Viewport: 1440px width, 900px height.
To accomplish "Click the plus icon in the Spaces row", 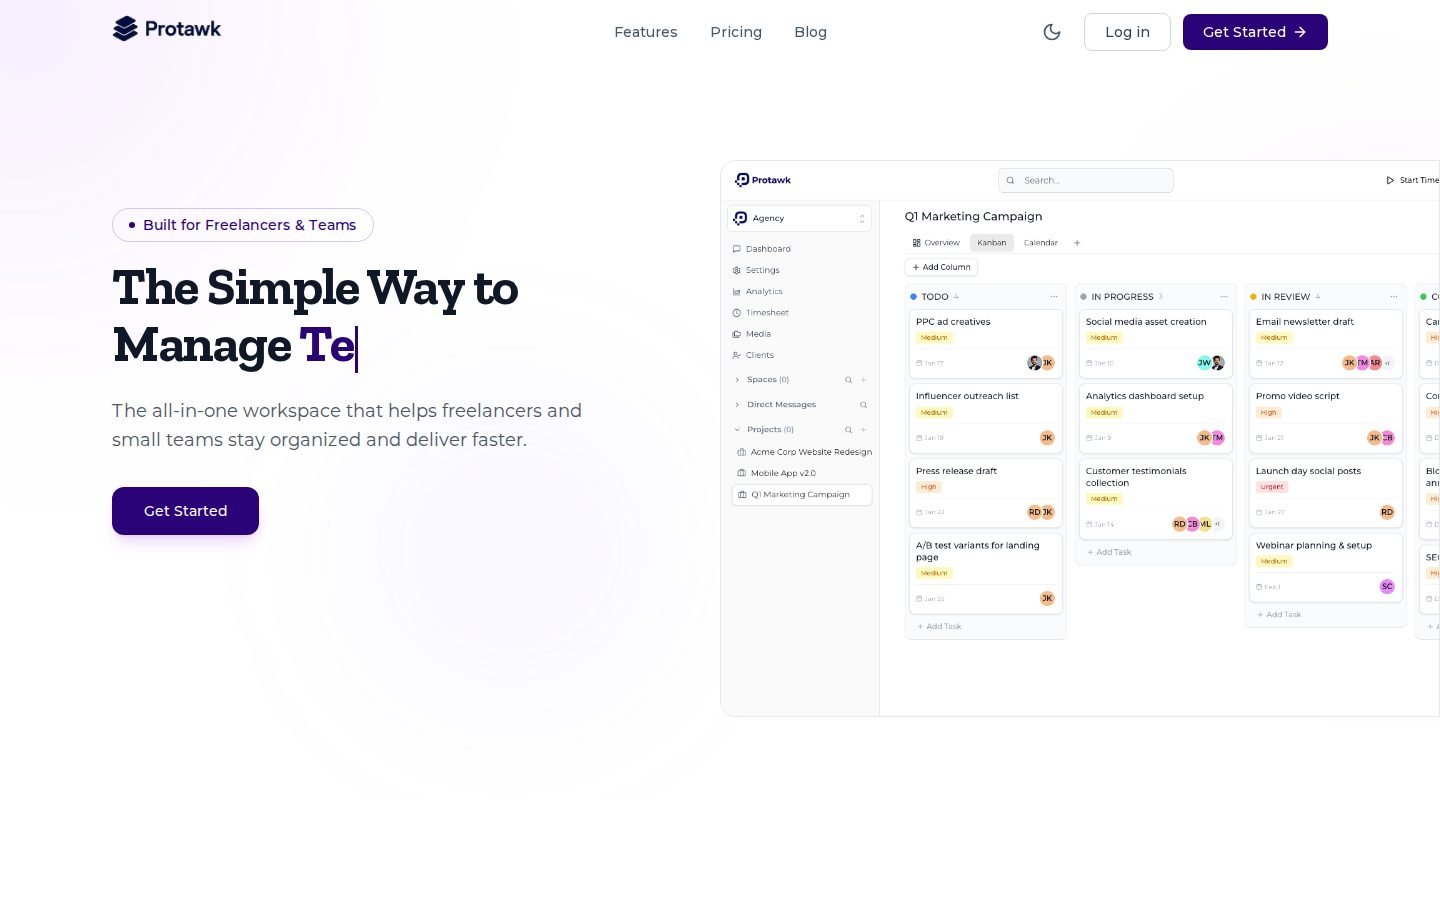I will [x=864, y=380].
